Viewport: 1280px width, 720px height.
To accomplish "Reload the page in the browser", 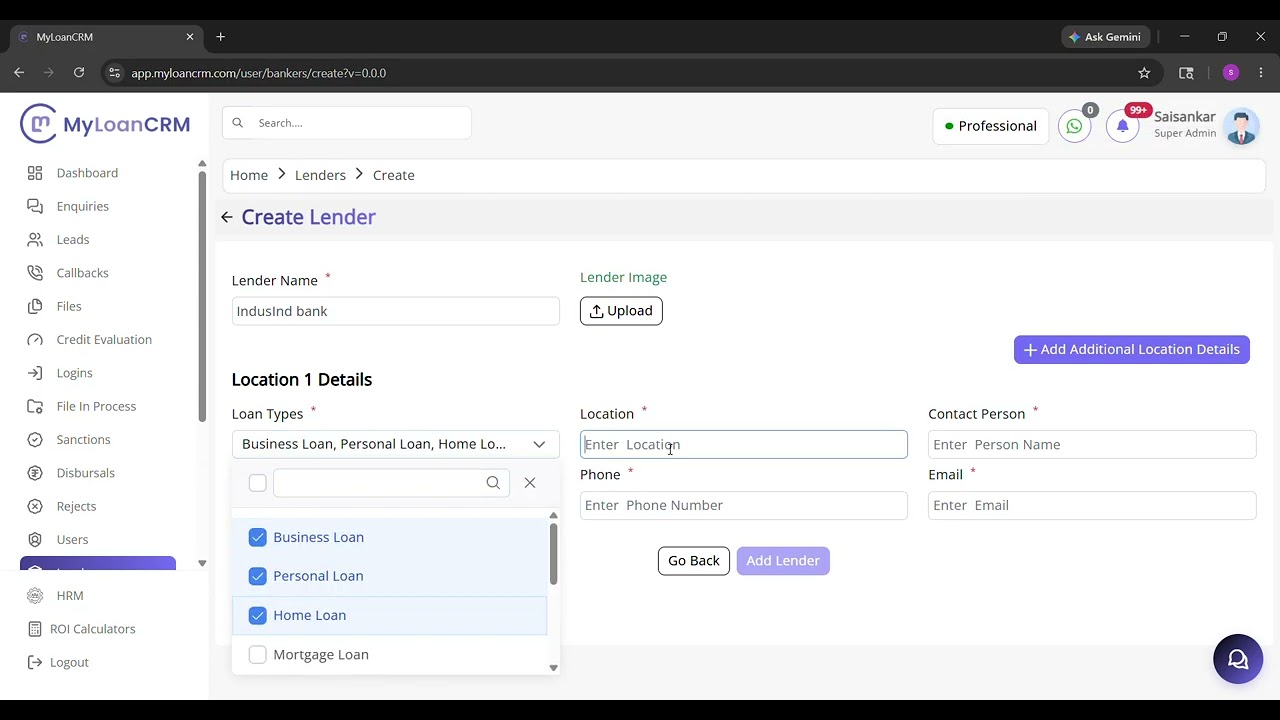I will pyautogui.click(x=79, y=73).
